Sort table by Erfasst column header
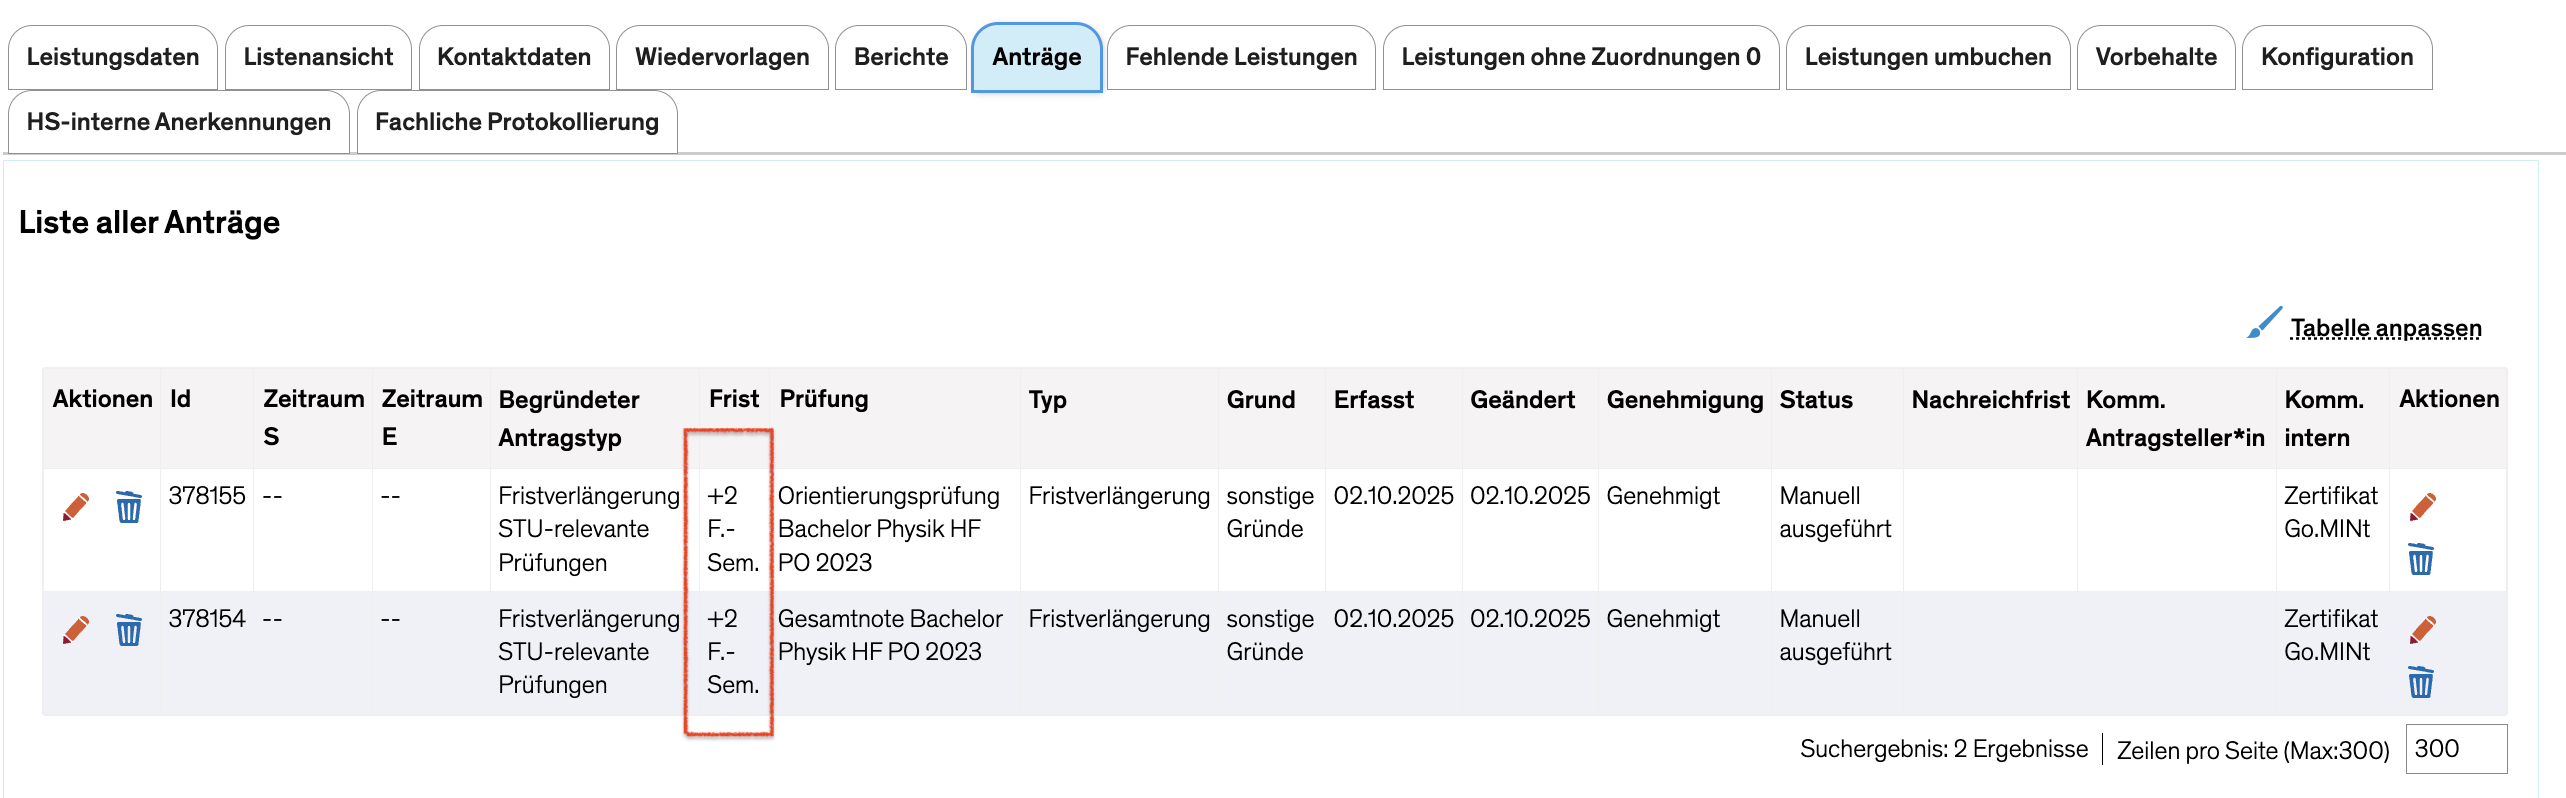 [1373, 400]
